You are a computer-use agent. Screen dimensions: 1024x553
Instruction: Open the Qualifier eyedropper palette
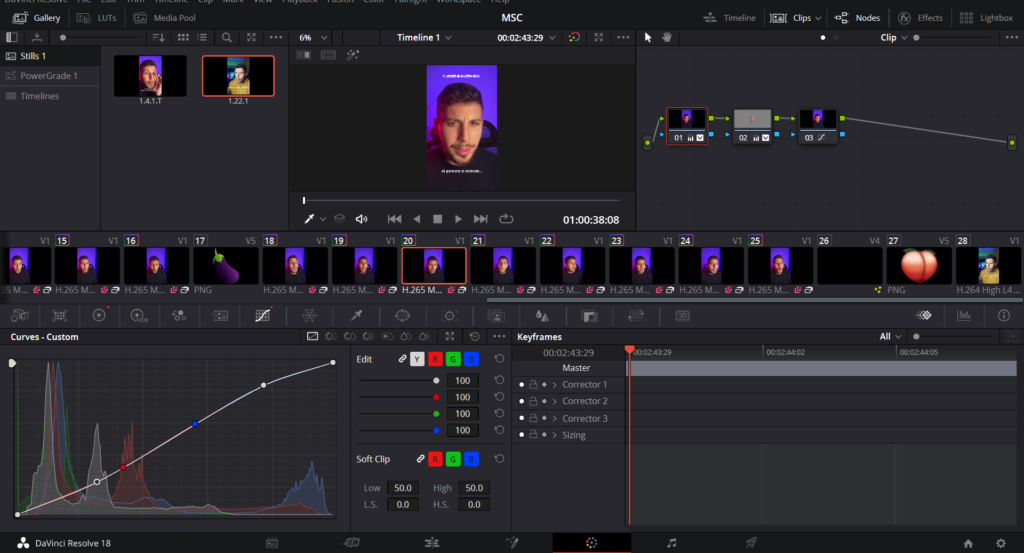pos(356,316)
